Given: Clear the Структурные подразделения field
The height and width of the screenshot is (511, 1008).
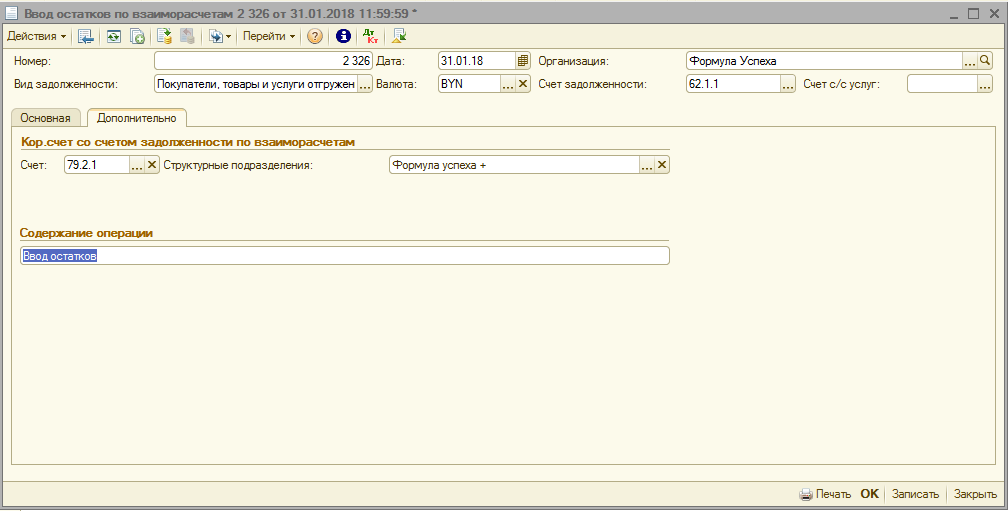Looking at the screenshot, I should 661,165.
